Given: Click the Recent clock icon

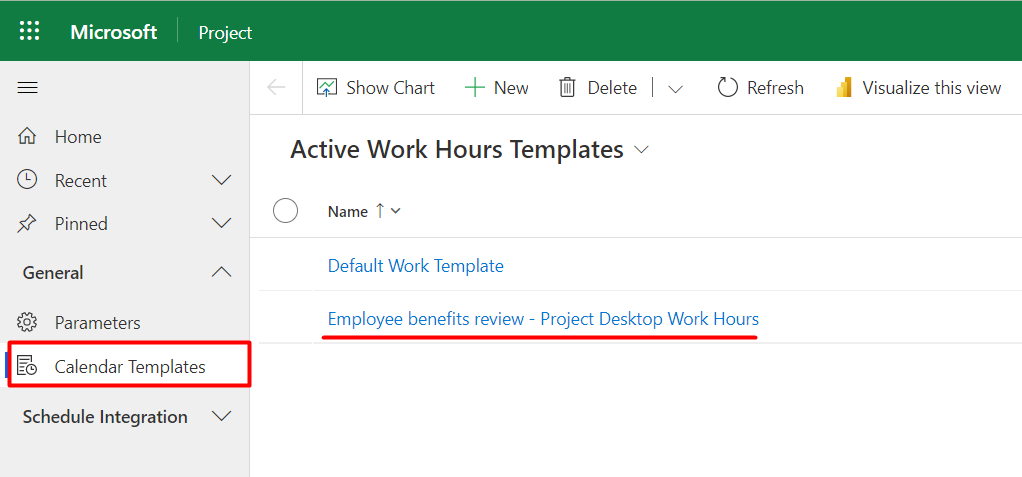Looking at the screenshot, I should [x=27, y=180].
